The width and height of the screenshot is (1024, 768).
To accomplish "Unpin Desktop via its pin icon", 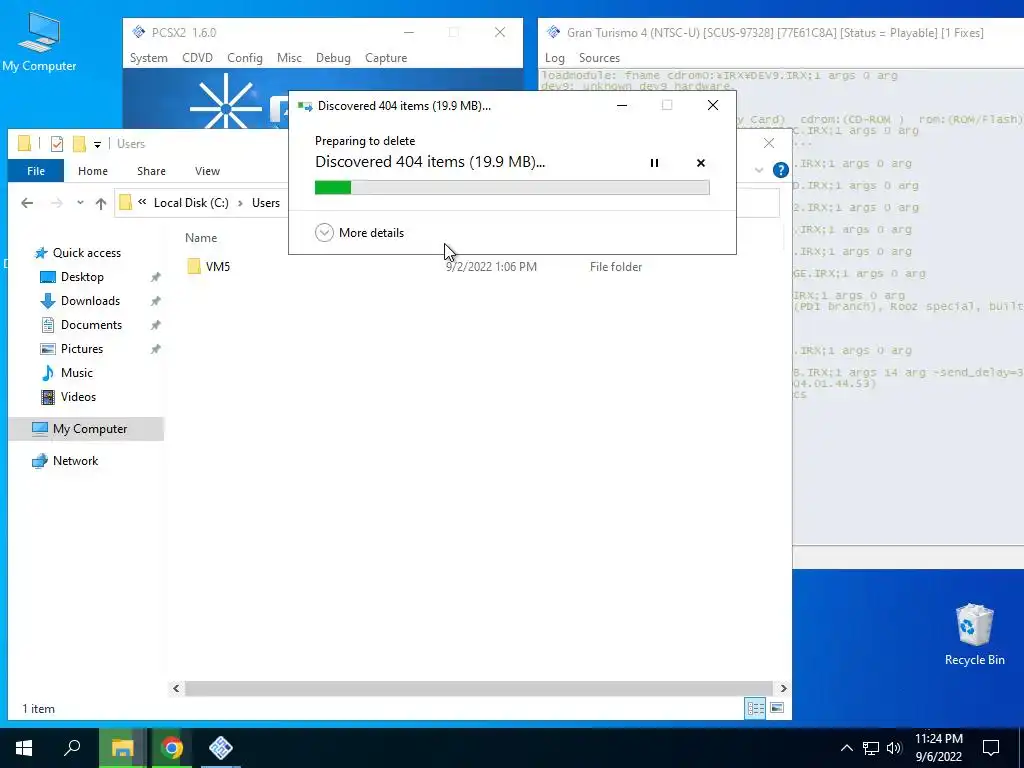I will pyautogui.click(x=155, y=277).
